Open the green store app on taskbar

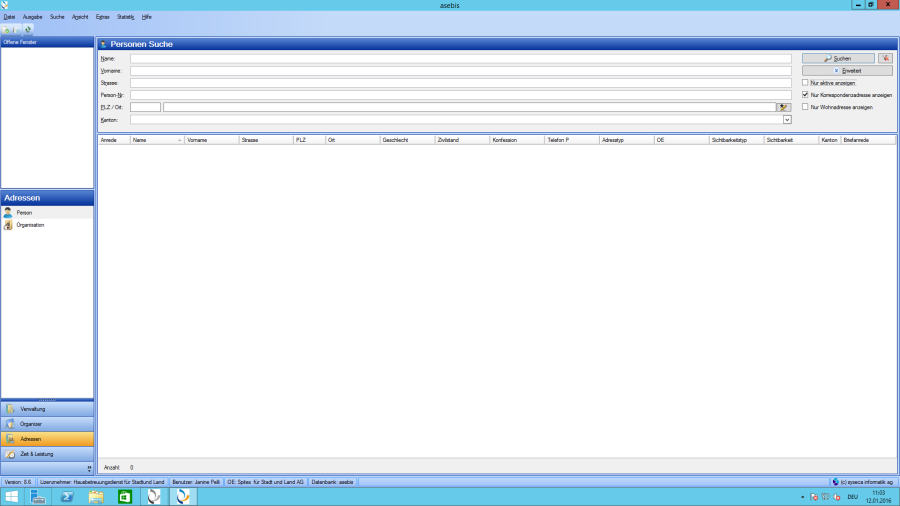[125, 496]
